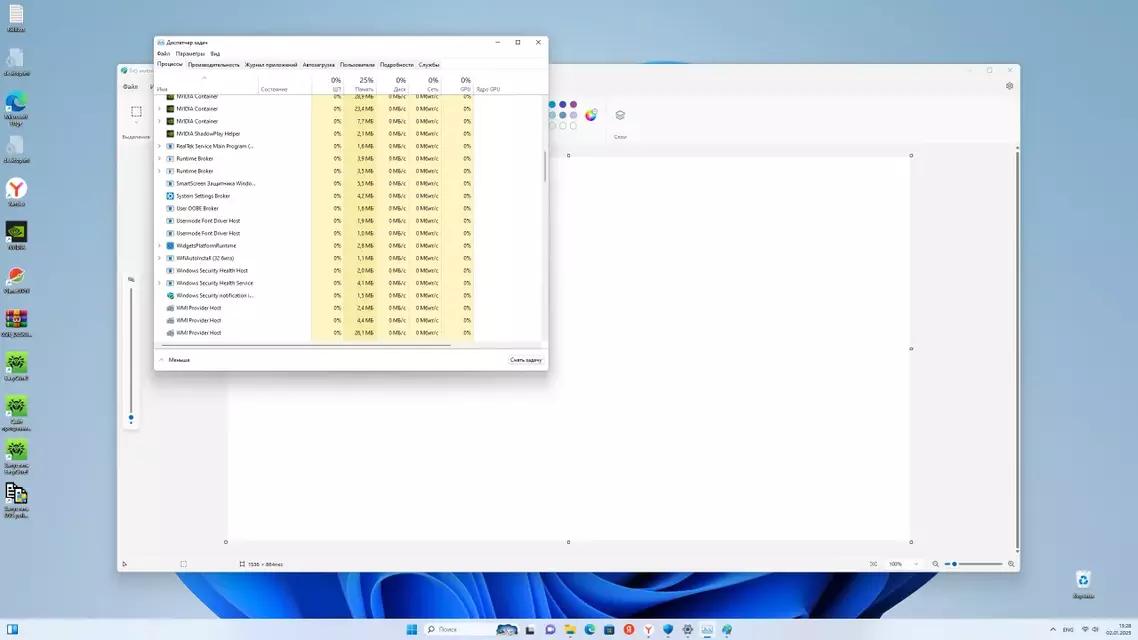Click the Снять задачу button
The width and height of the screenshot is (1138, 640).
[525, 360]
